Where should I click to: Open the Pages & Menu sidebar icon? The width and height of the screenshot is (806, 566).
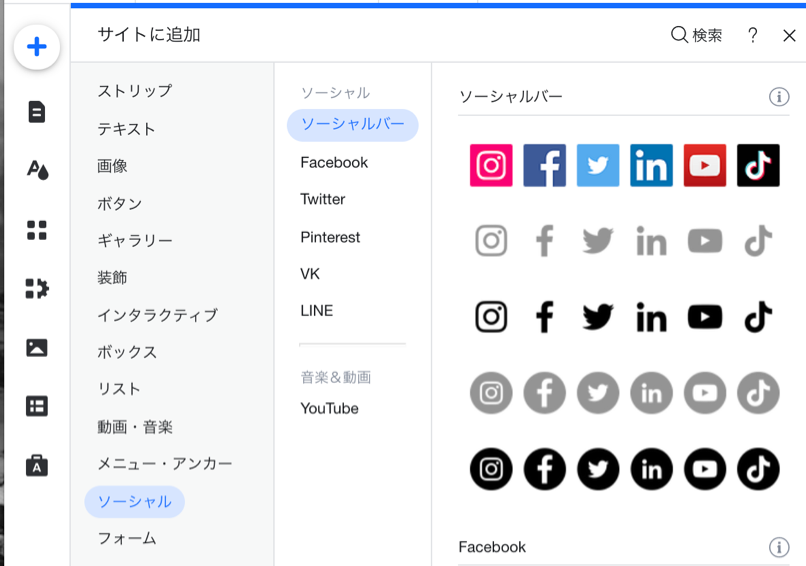tap(36, 112)
